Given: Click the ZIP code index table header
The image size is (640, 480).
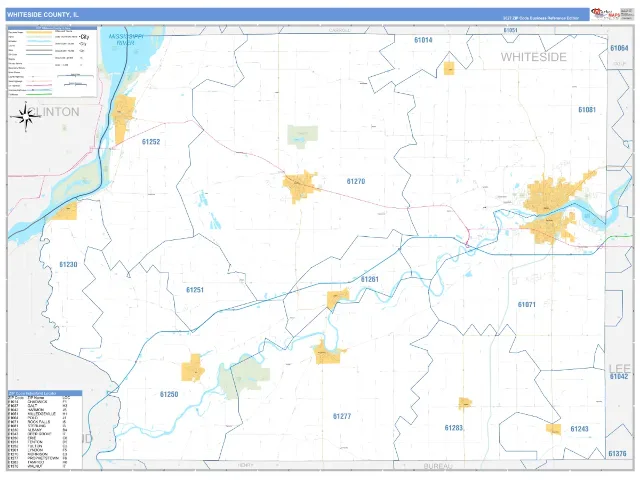Looking at the screenshot, I should [45, 393].
